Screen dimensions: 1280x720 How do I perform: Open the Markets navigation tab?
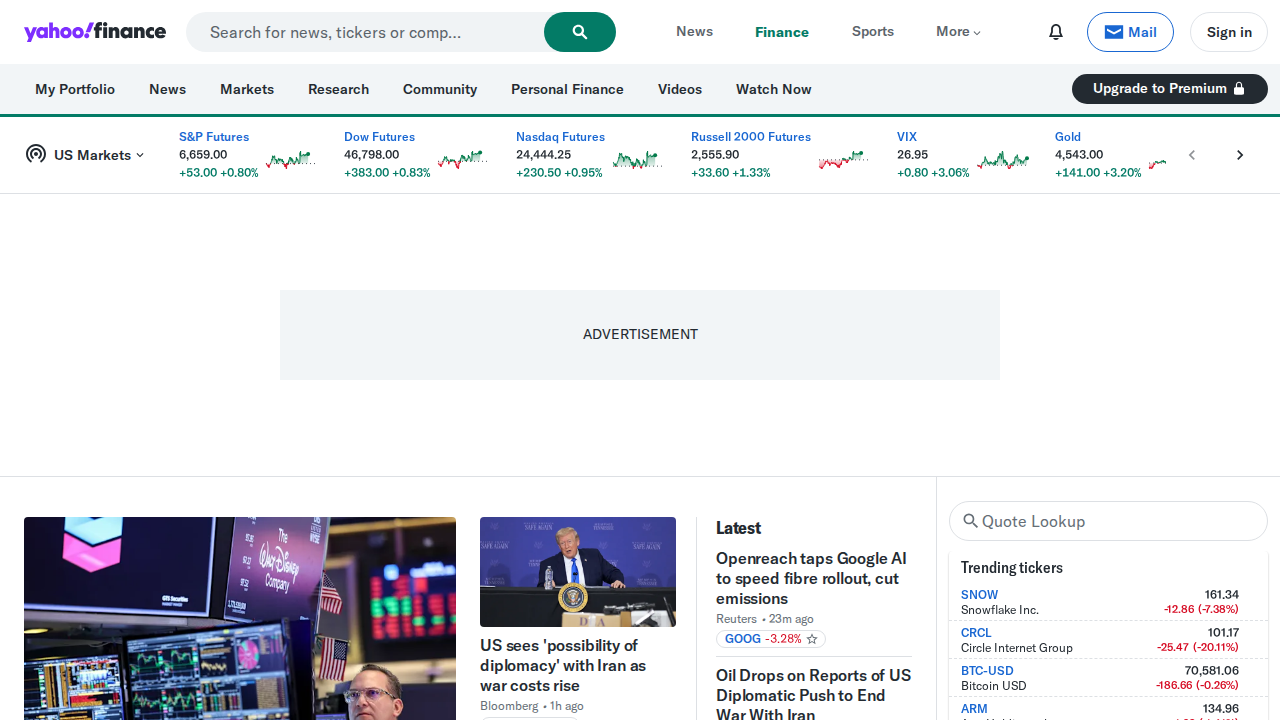246,89
